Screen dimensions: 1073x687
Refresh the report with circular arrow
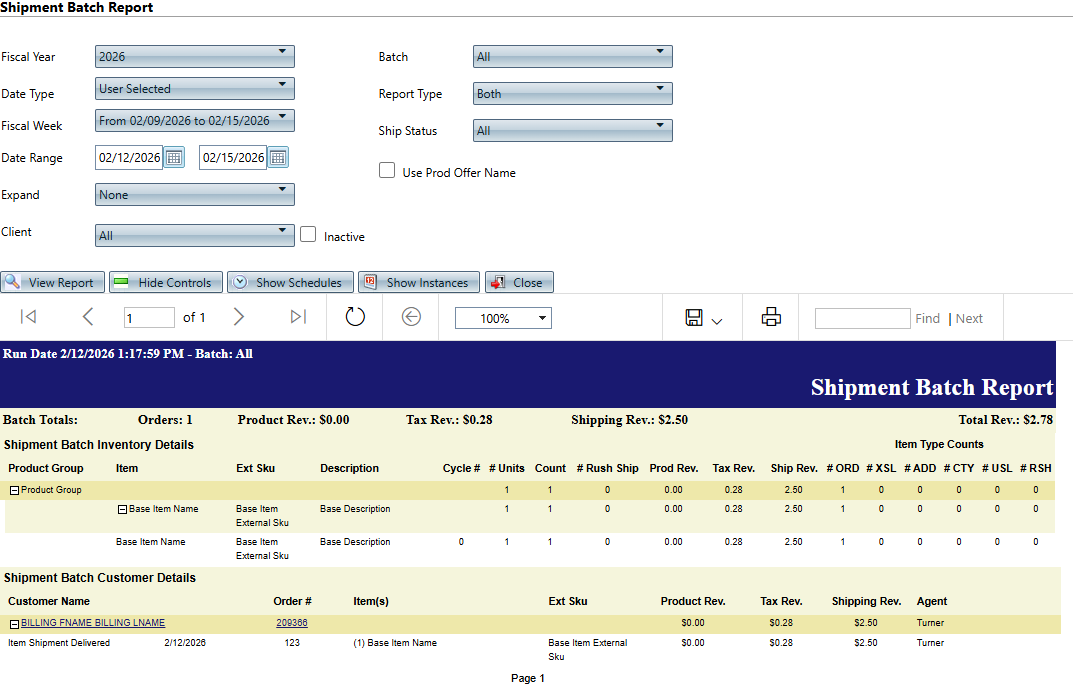click(355, 317)
